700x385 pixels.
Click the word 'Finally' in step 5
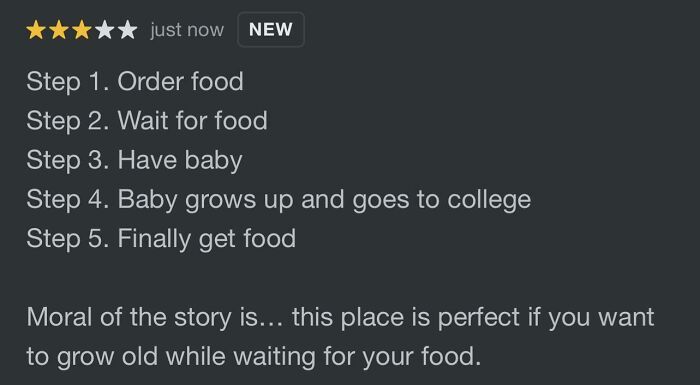(154, 239)
